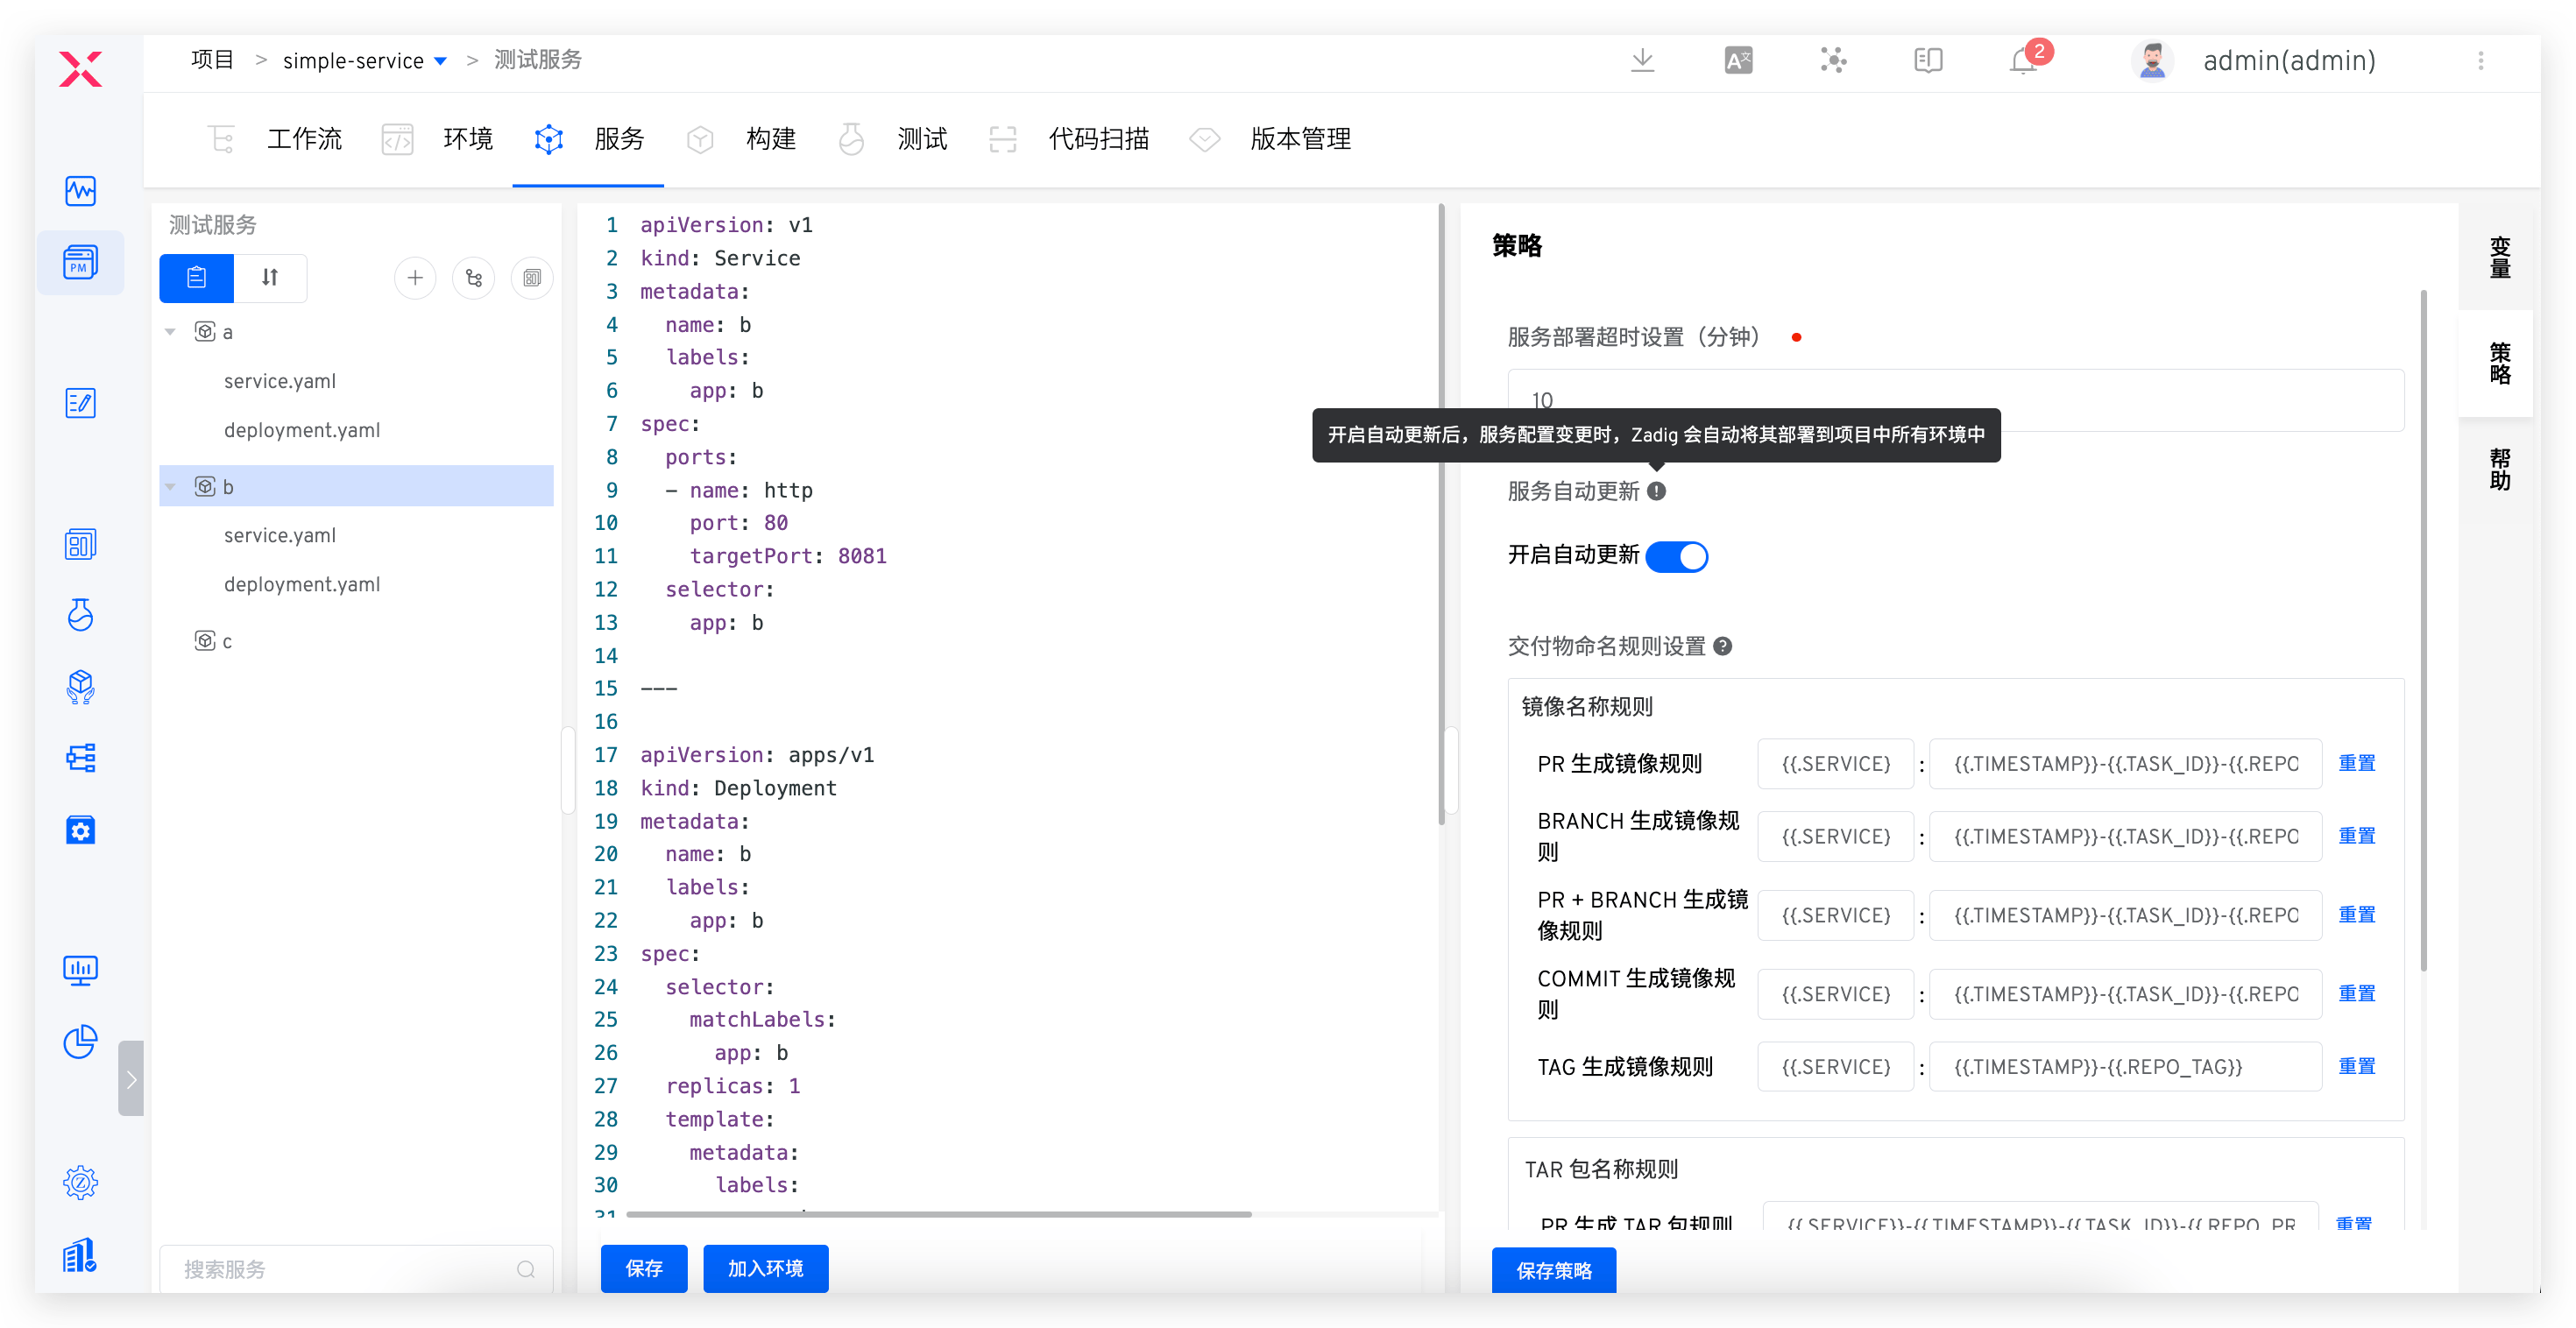
Task: Open the enterprise building sidebar icon
Action: (80, 1255)
